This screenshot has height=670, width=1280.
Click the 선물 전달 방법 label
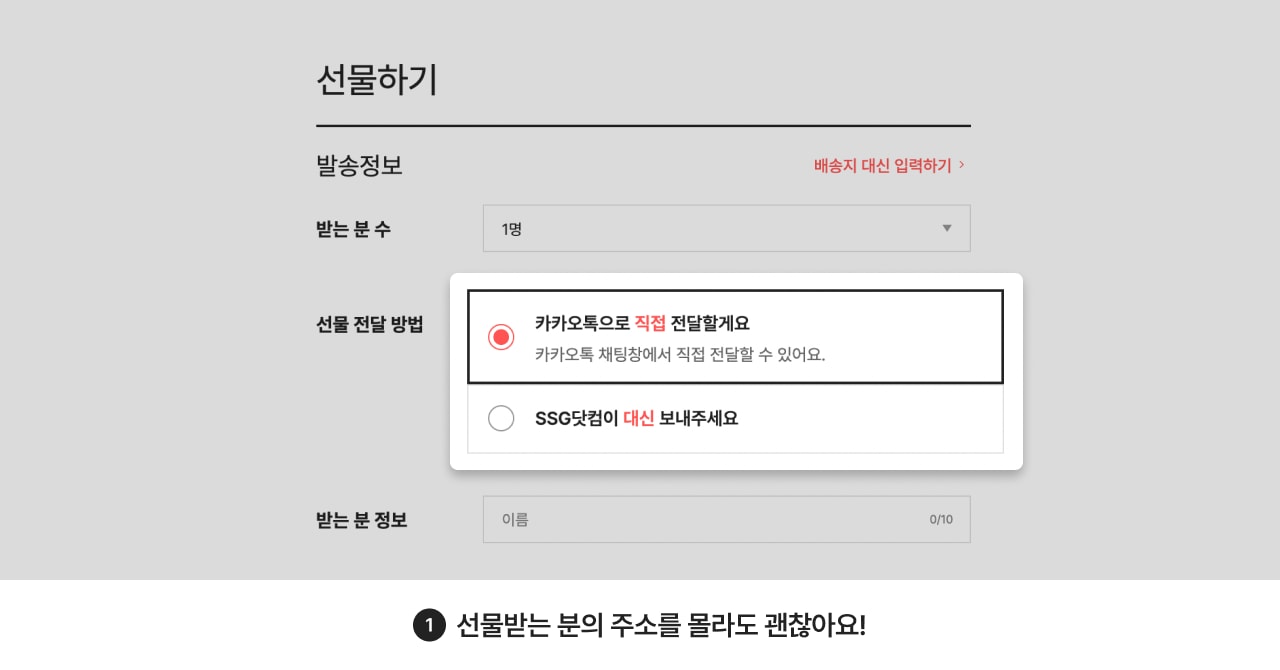pyautogui.click(x=370, y=324)
